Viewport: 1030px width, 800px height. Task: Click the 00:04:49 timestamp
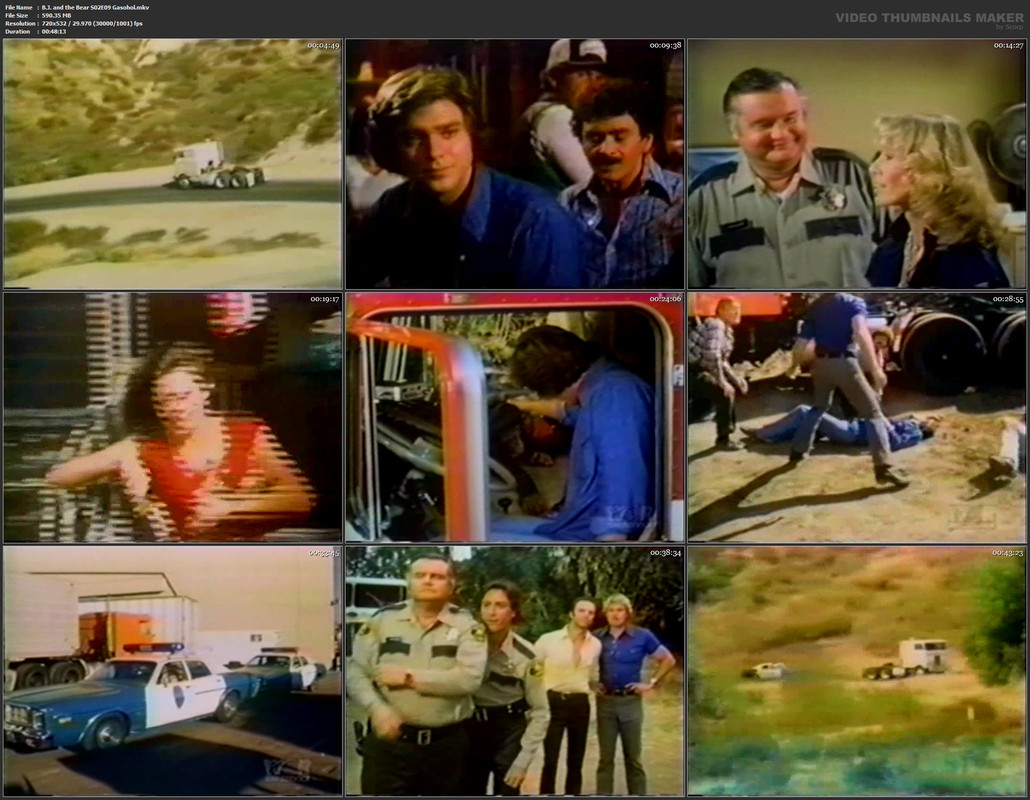[323, 45]
